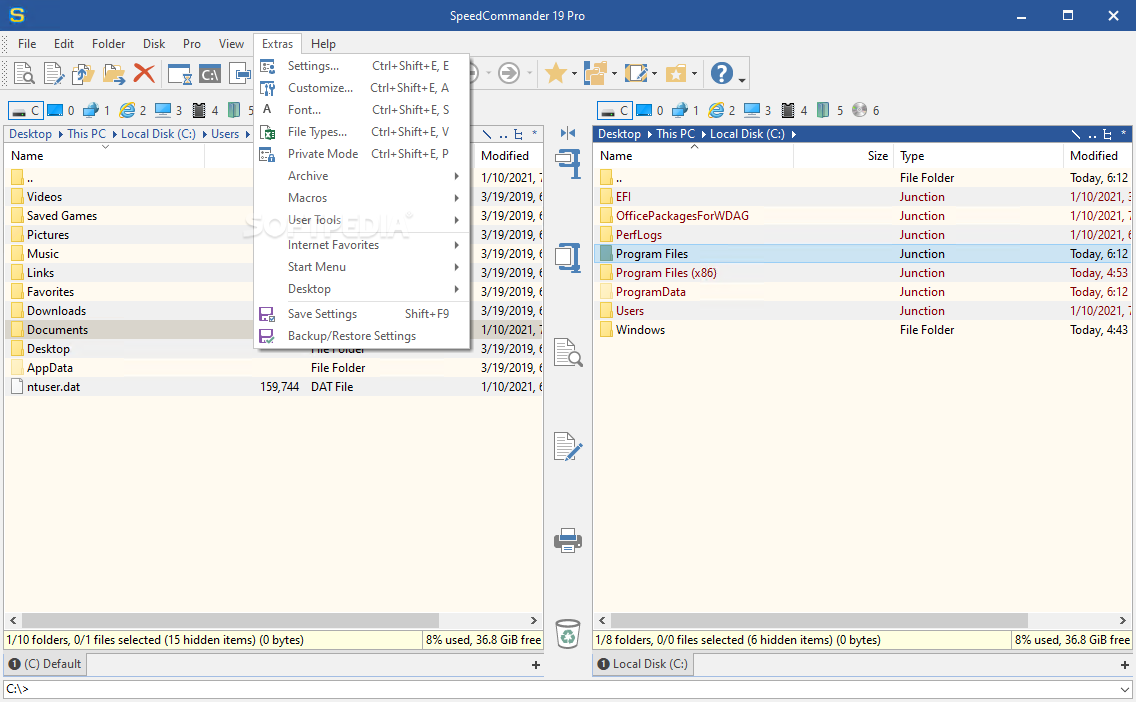Click the window with hourglass toolbar icon
Viewport: 1136px width, 702px height.
coord(180,74)
